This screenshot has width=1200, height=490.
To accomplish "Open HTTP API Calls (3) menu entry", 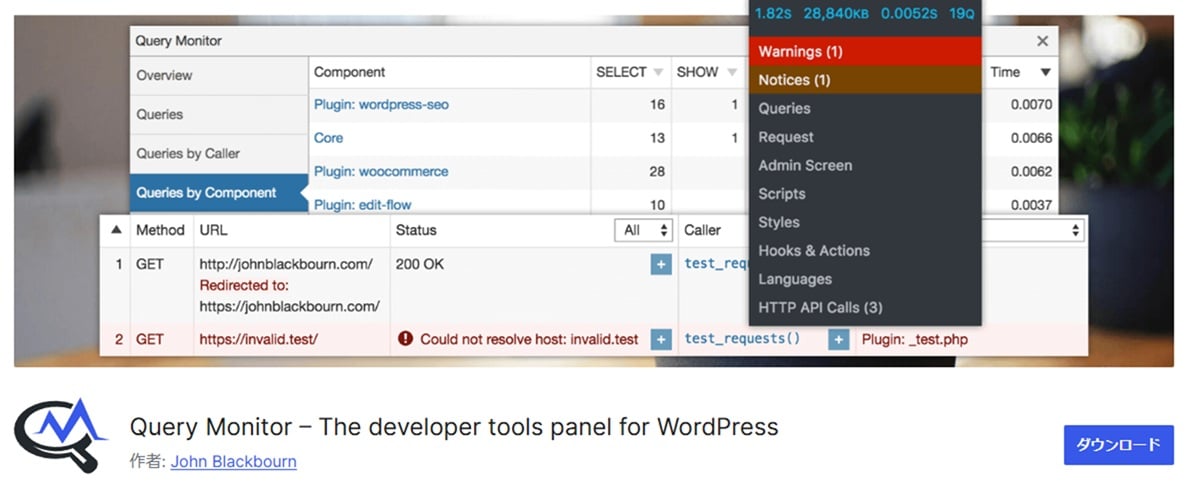I will pyautogui.click(x=820, y=308).
